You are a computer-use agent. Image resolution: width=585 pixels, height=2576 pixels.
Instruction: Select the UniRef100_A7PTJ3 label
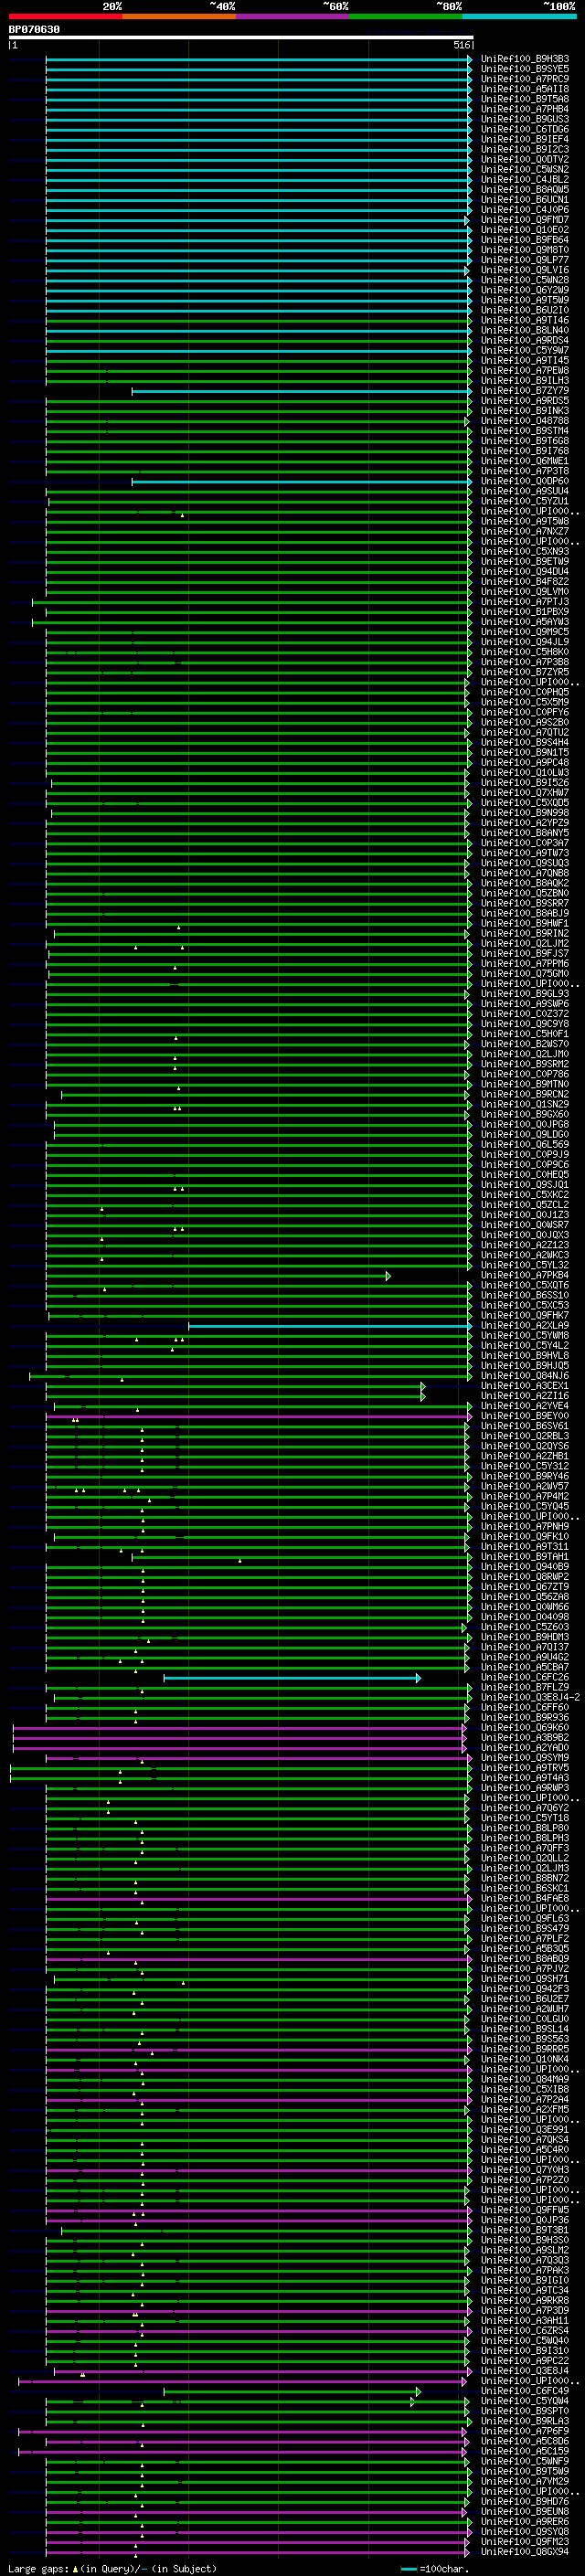coord(524,601)
